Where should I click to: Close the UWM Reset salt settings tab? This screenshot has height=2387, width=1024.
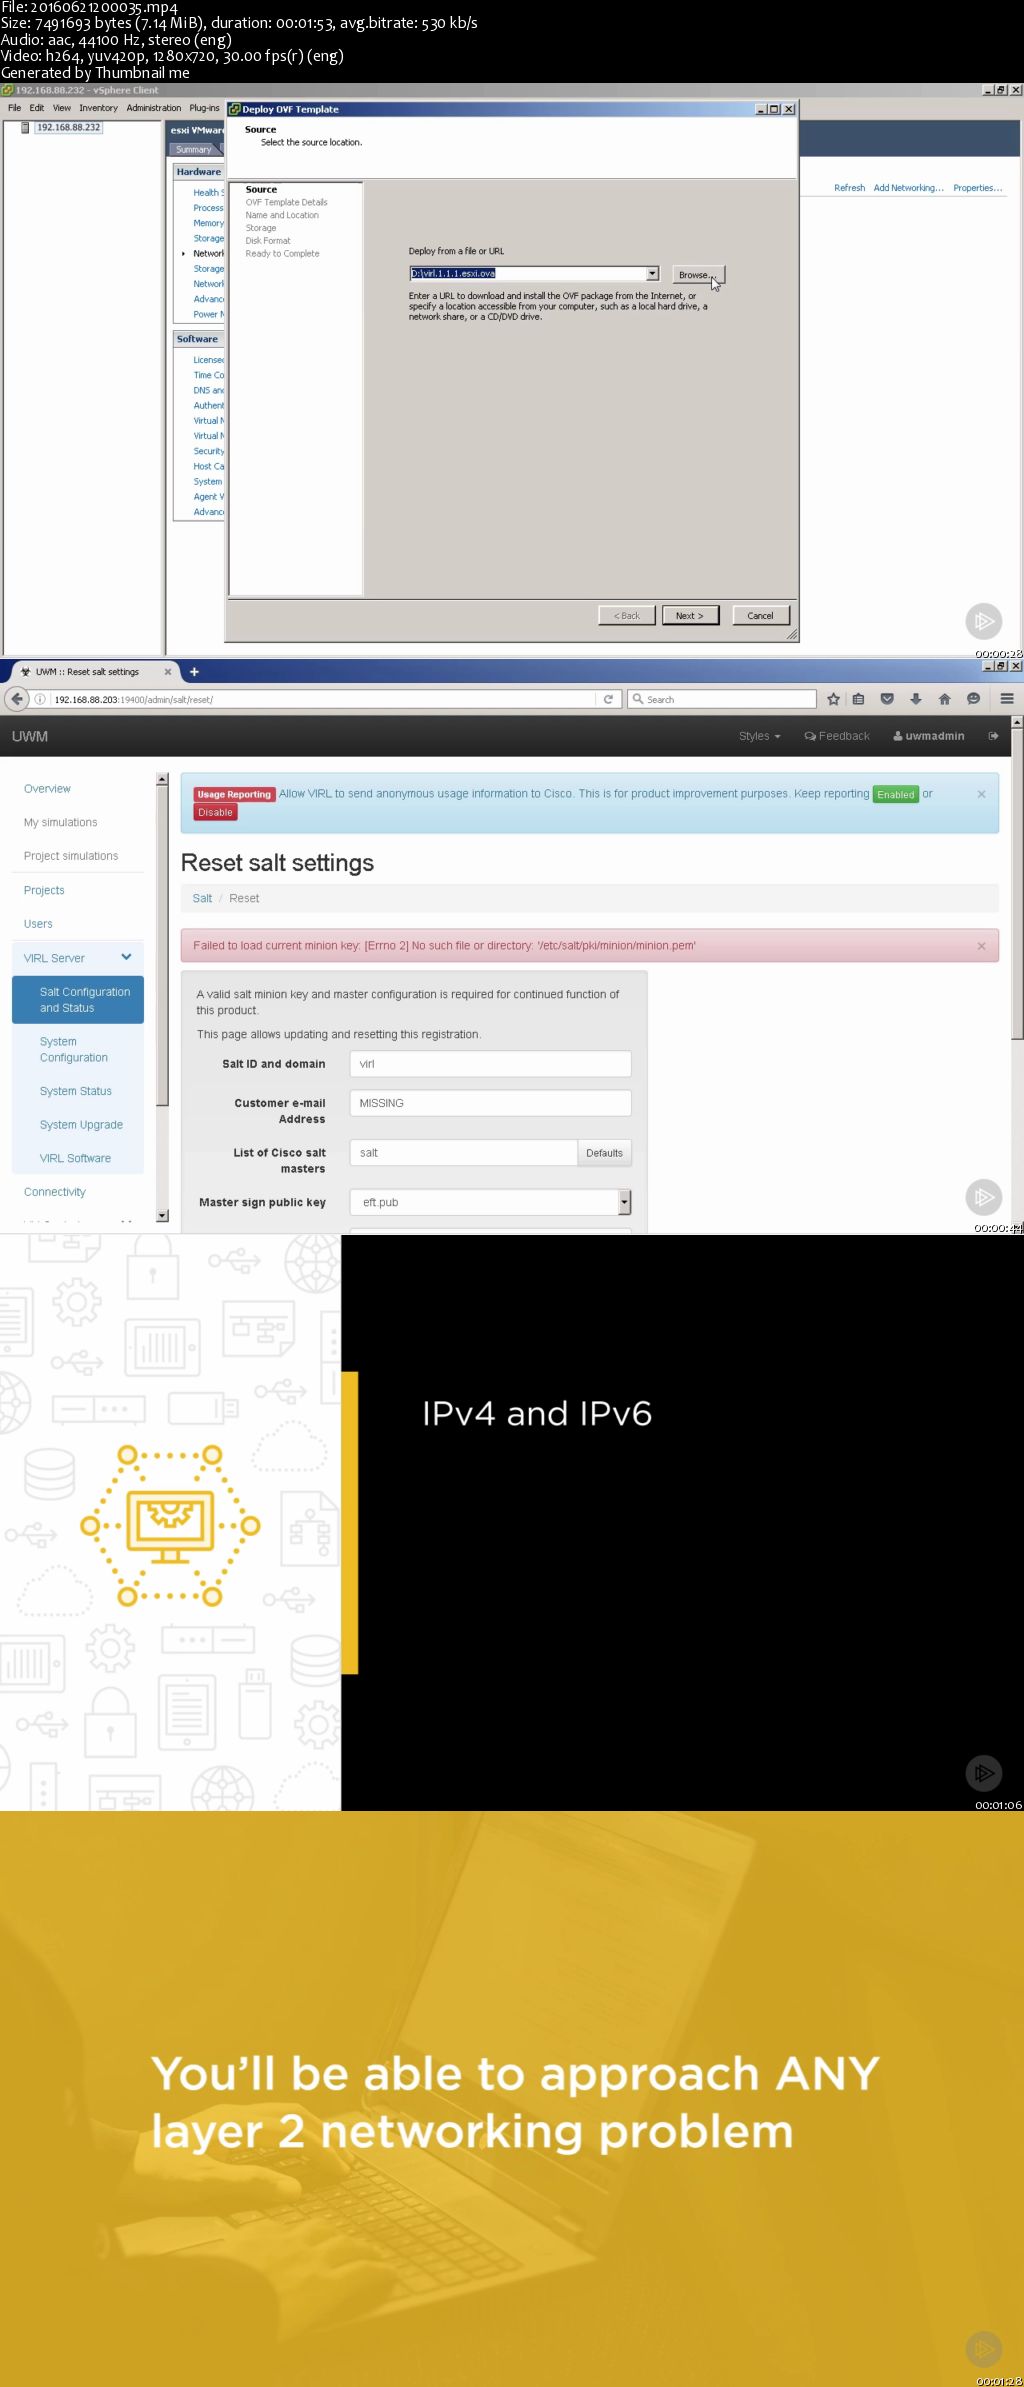pos(168,672)
